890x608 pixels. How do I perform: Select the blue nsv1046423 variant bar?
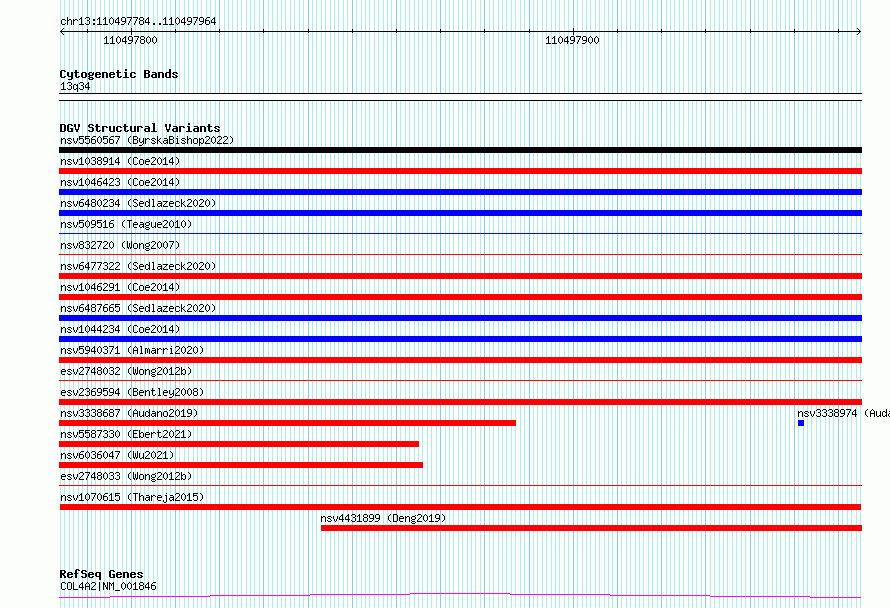[460, 192]
